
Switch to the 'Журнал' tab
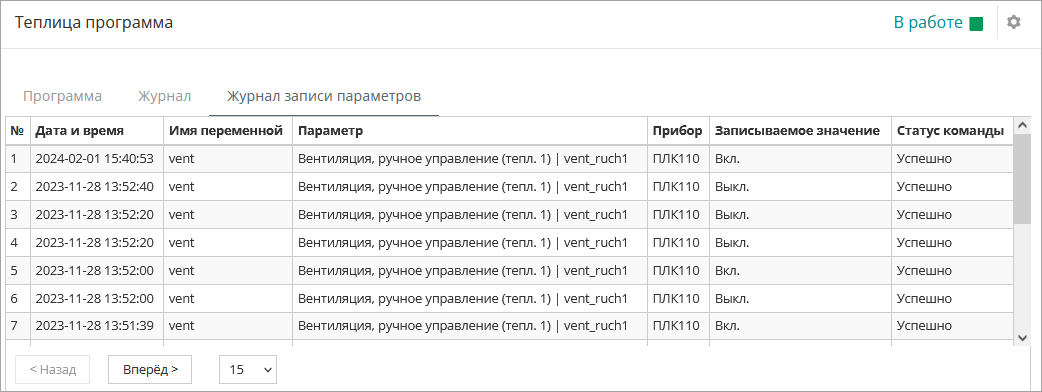(165, 96)
